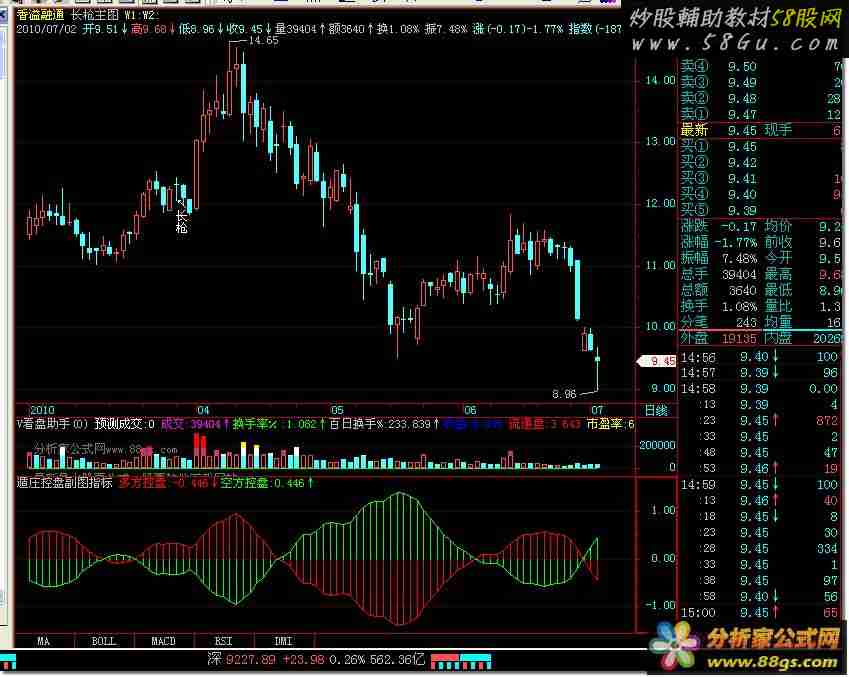Select the 卖① 9.47 ask row
Image resolution: width=849 pixels, height=677 pixels.
click(761, 114)
